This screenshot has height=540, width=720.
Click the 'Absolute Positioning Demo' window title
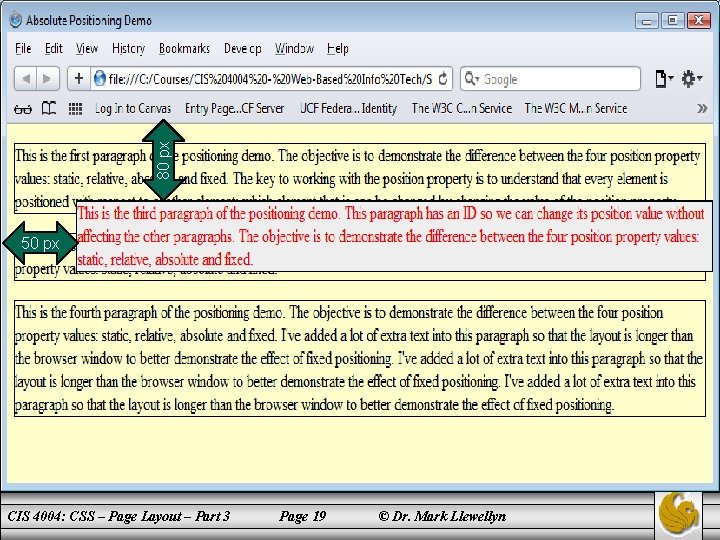(89, 21)
